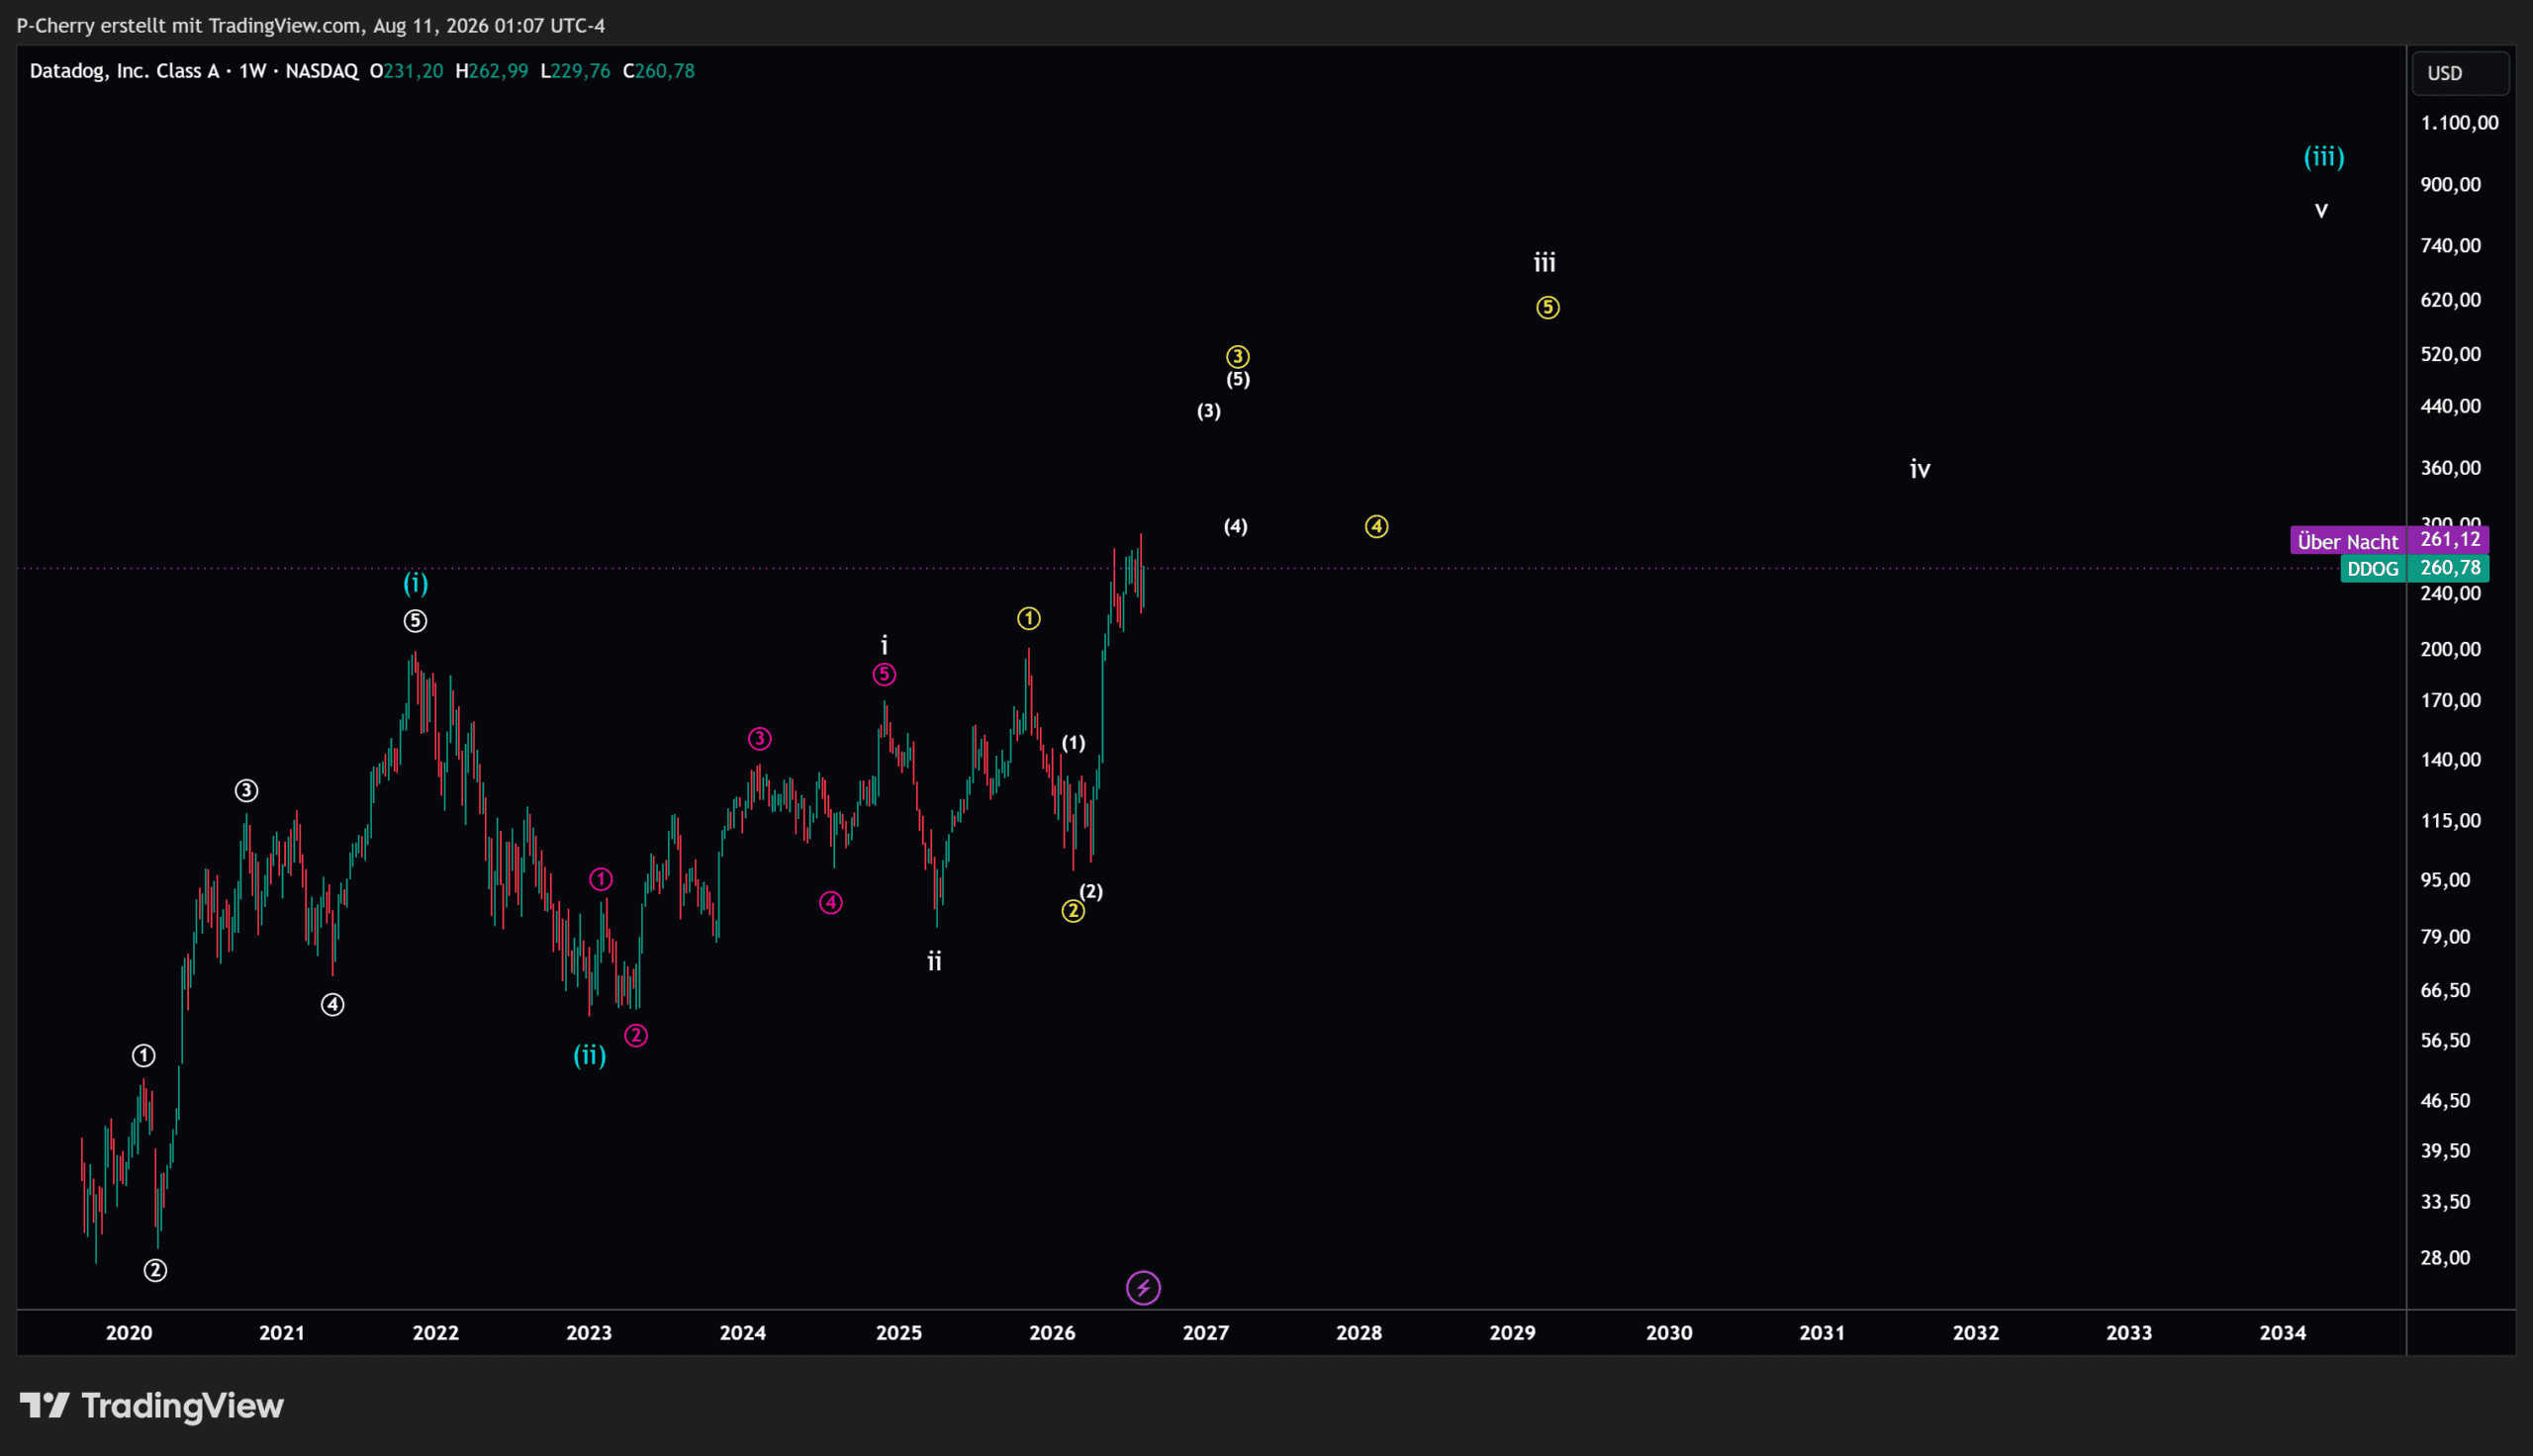2533x1456 pixels.
Task: Click the open value O231,20
Action: pos(406,71)
